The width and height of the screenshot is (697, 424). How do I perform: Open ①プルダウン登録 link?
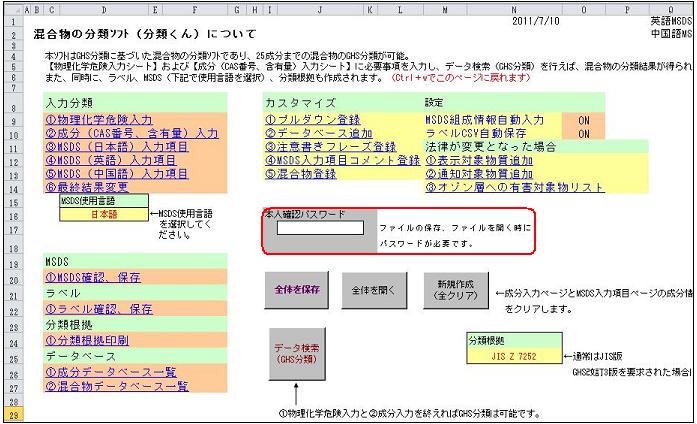point(312,120)
